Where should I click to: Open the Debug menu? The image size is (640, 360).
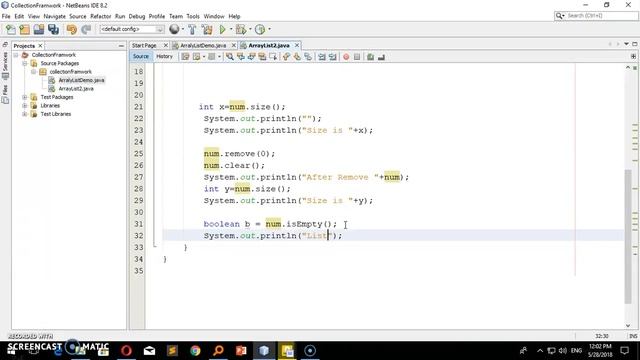pos(137,16)
